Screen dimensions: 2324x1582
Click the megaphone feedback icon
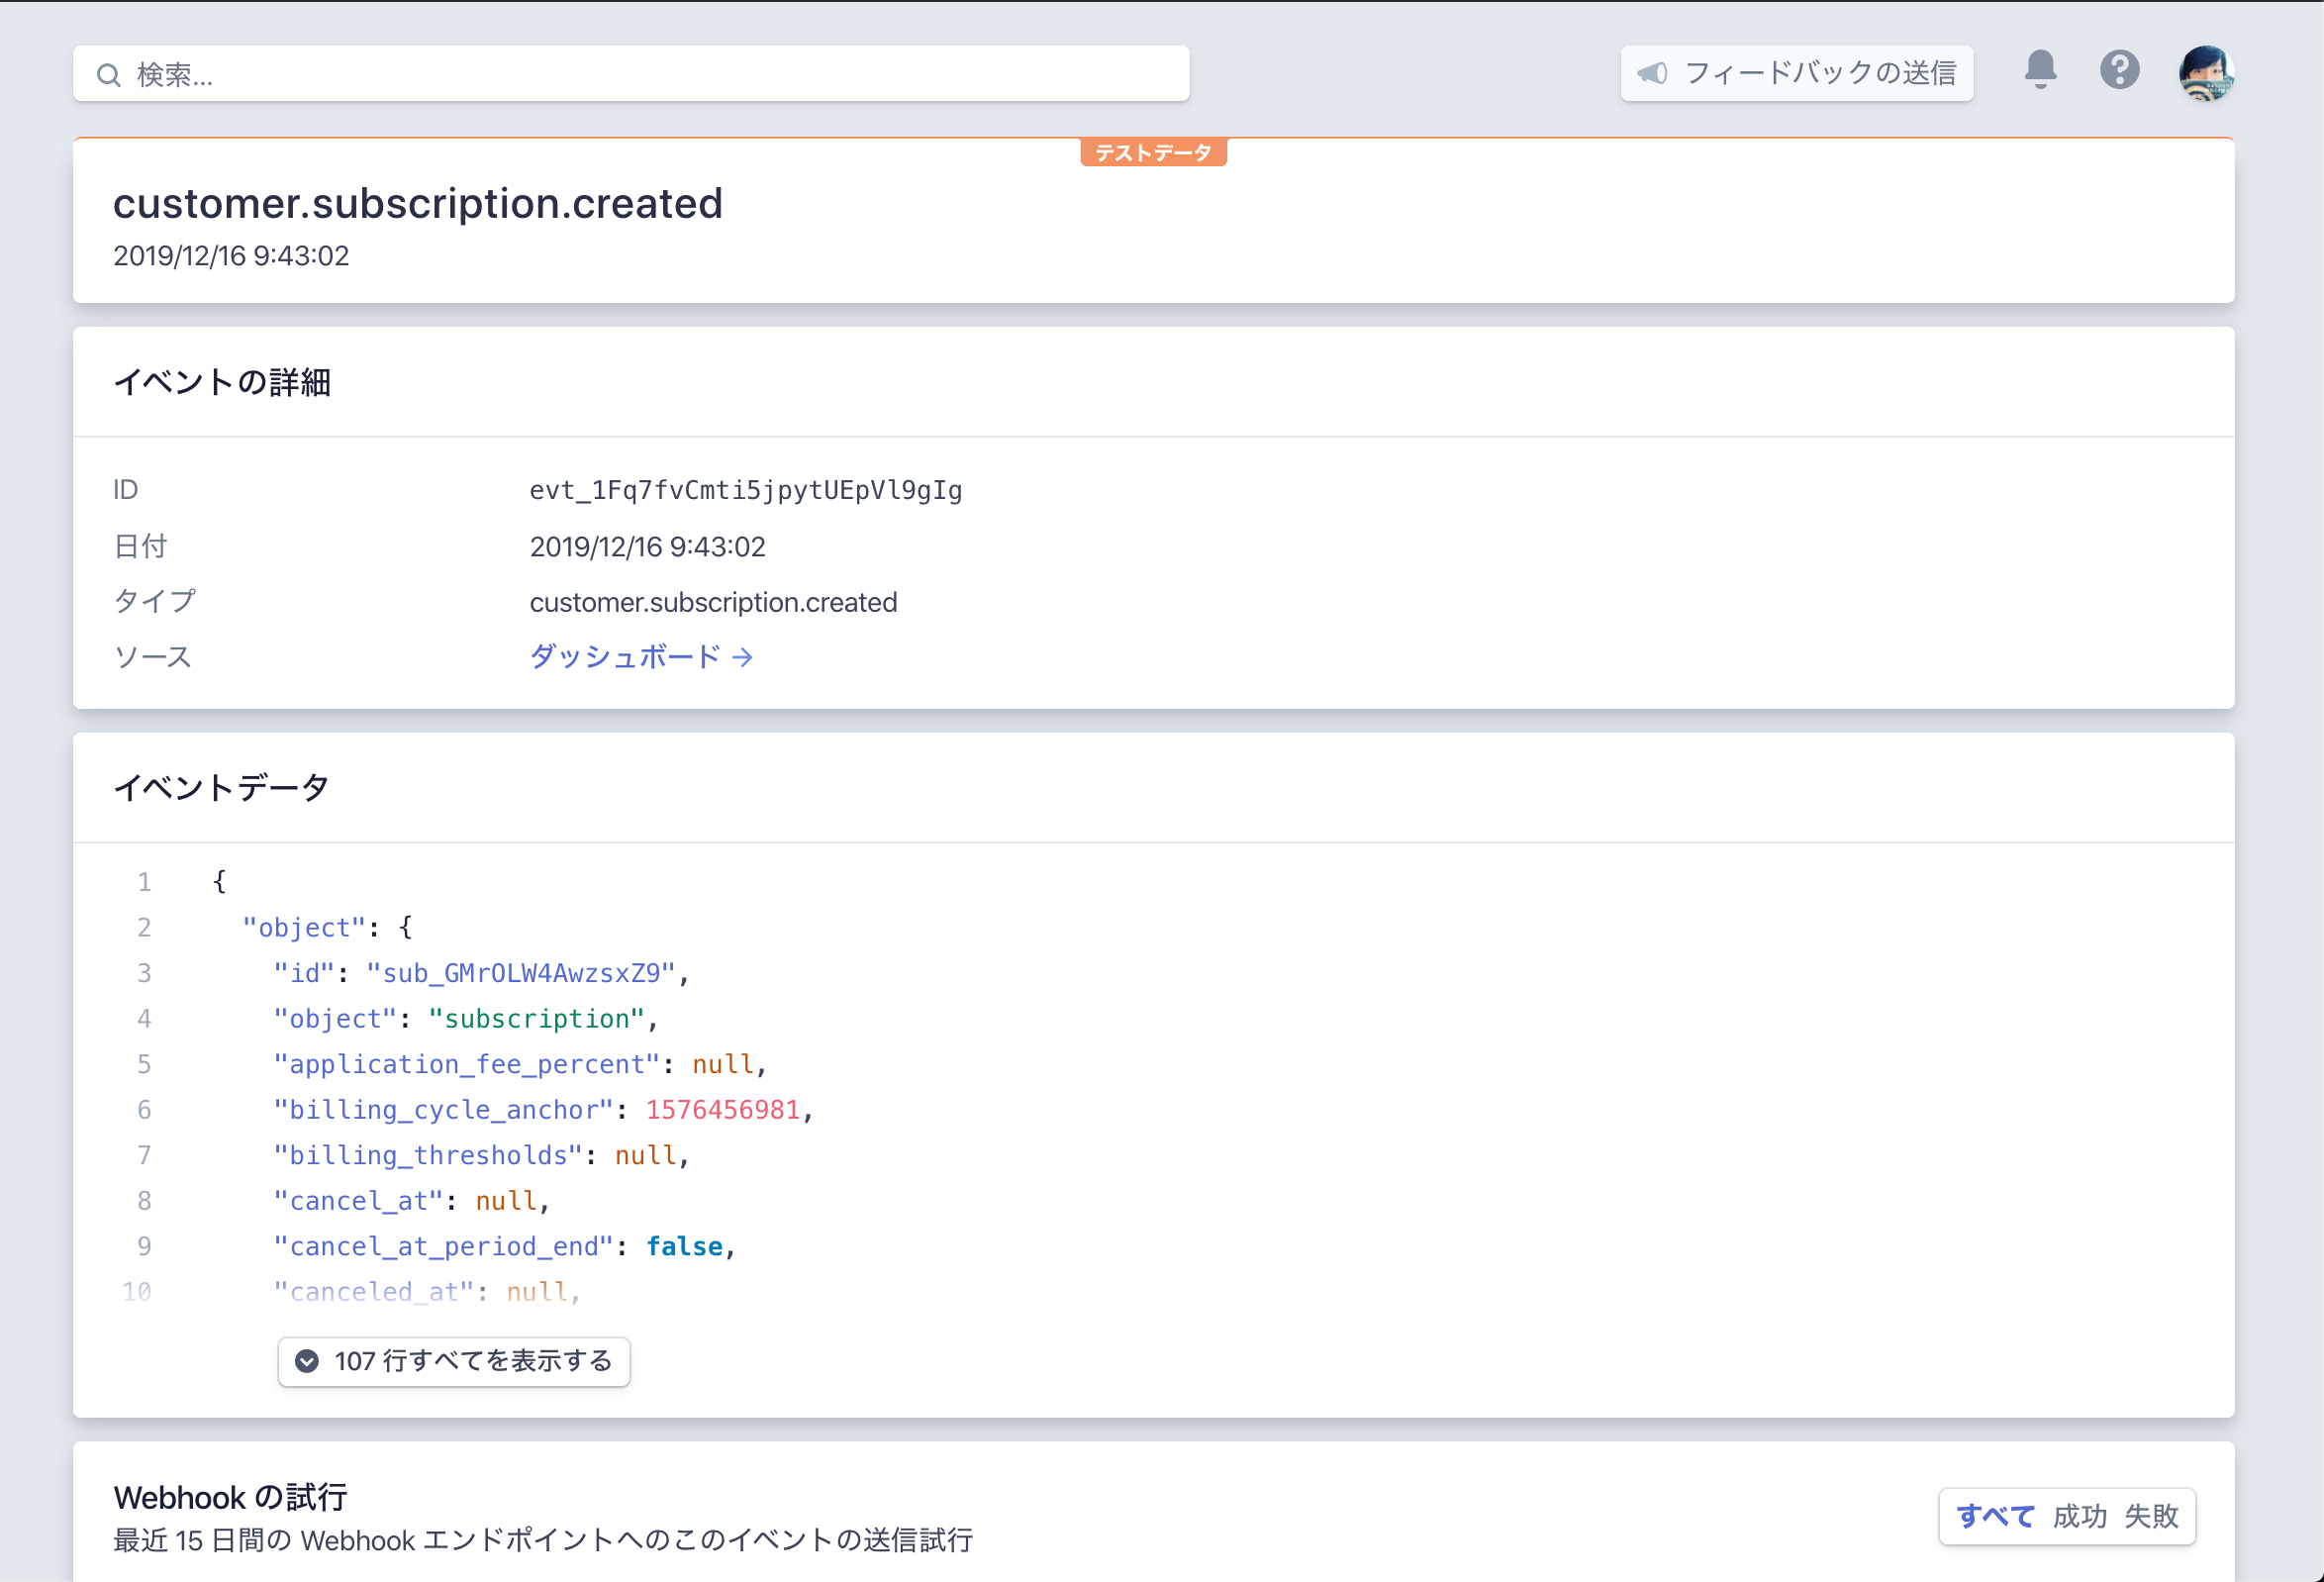(1653, 73)
